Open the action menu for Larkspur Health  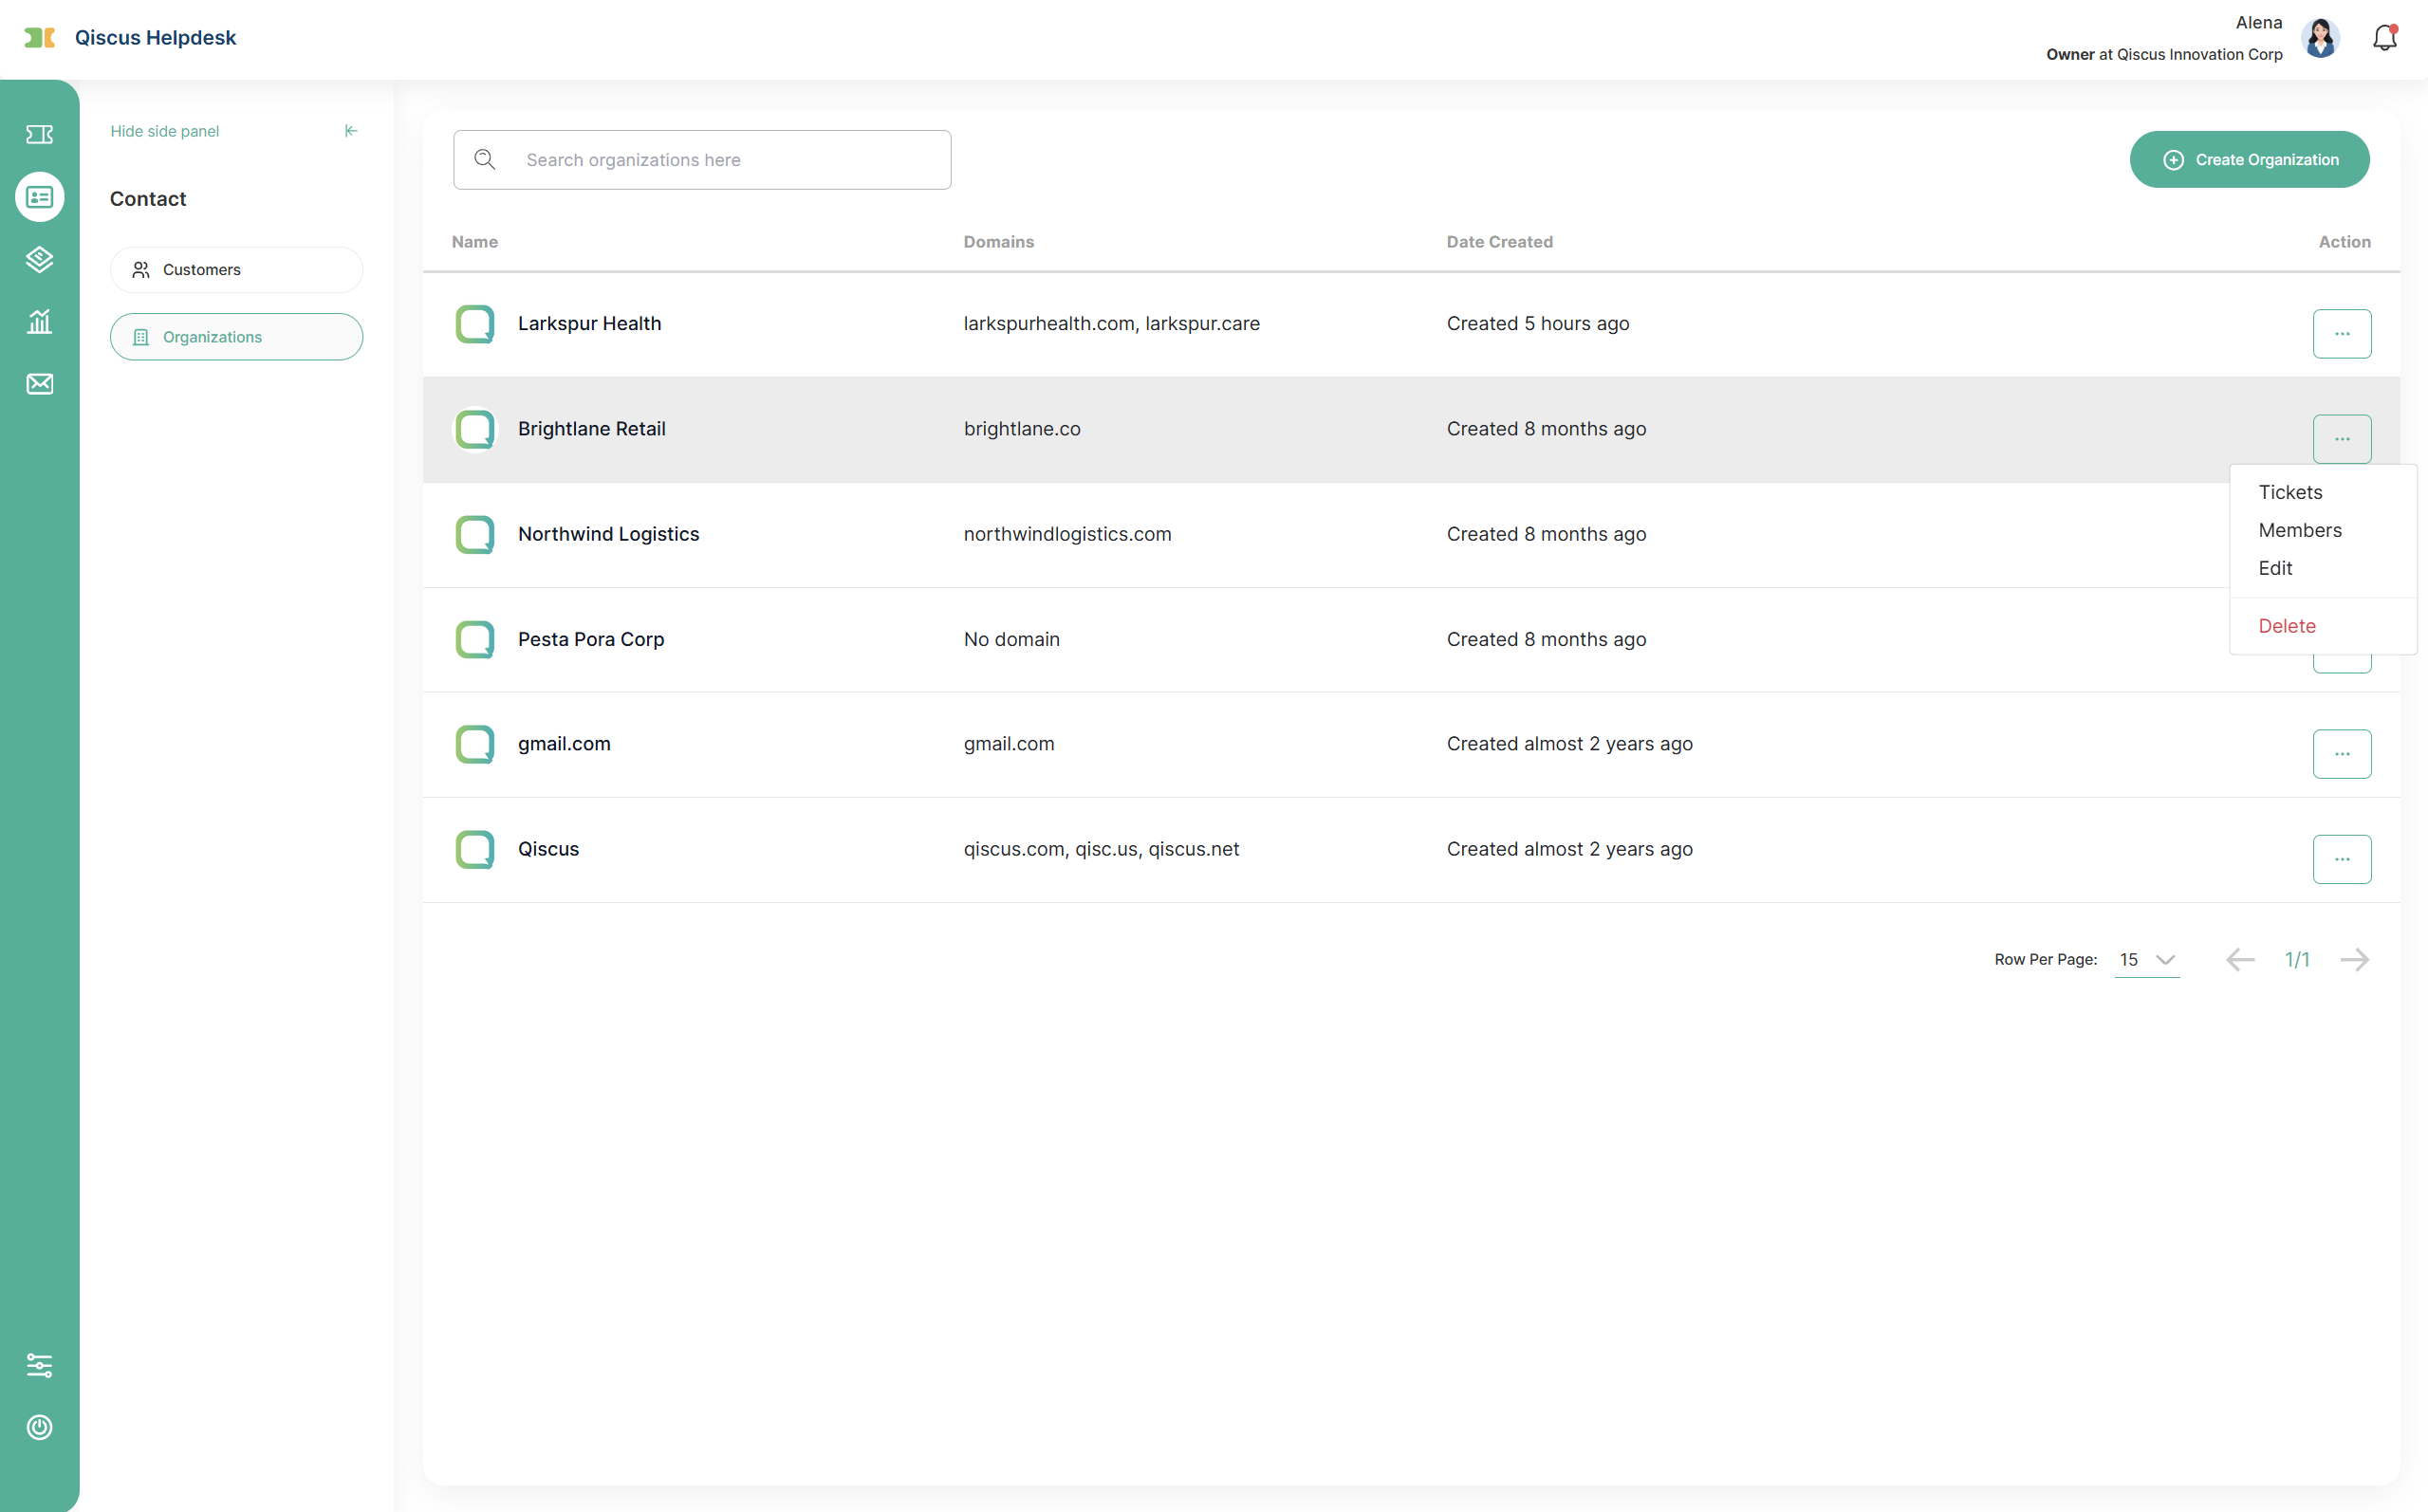[x=2342, y=334]
